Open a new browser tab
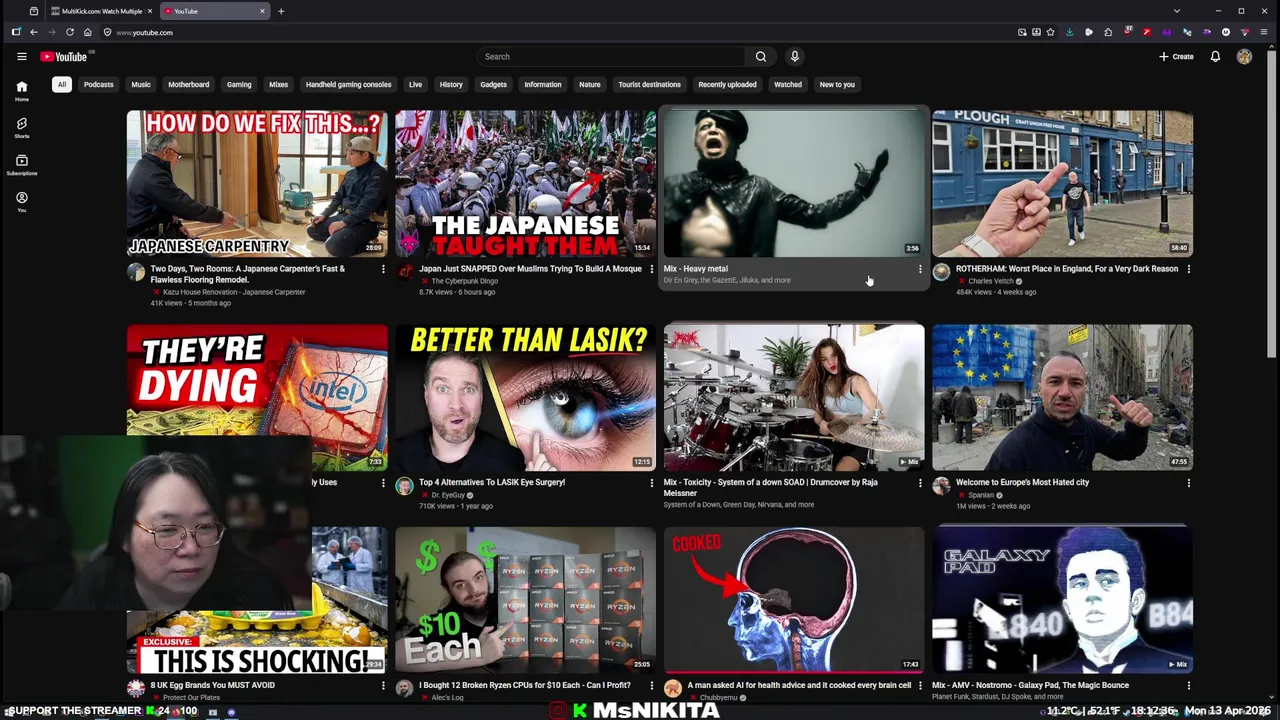Image resolution: width=1280 pixels, height=720 pixels. 281,11
